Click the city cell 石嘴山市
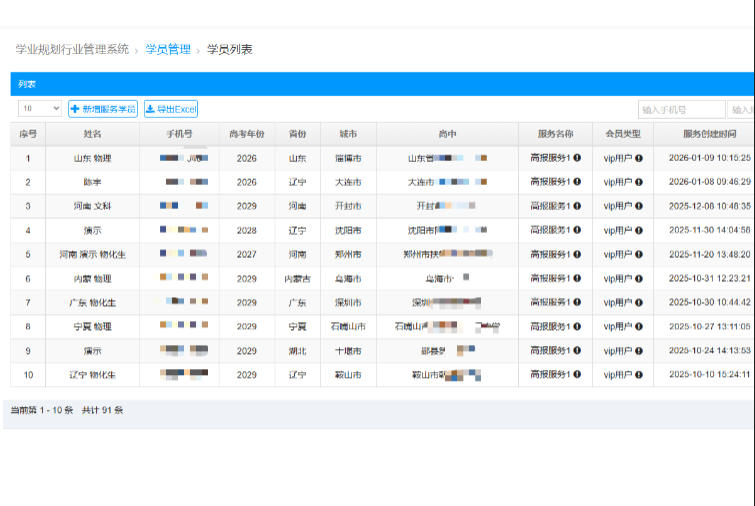This screenshot has height=506, width=755. (x=348, y=326)
